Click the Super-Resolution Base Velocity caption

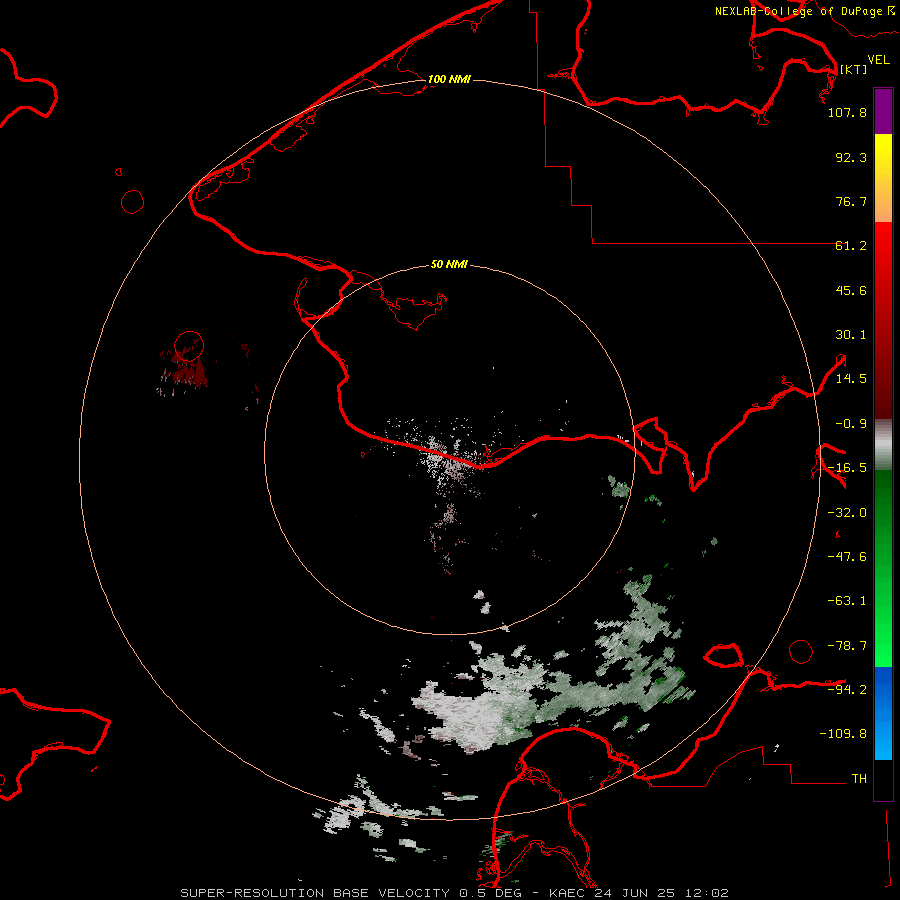click(x=455, y=893)
